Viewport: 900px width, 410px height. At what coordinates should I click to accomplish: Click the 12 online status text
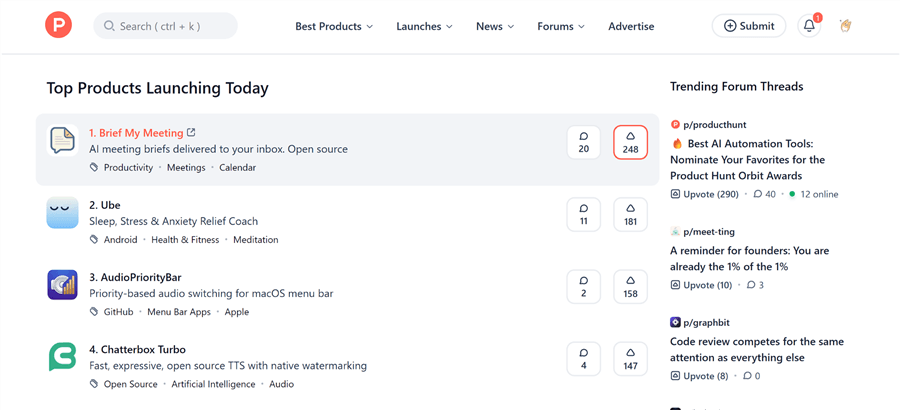(x=819, y=194)
